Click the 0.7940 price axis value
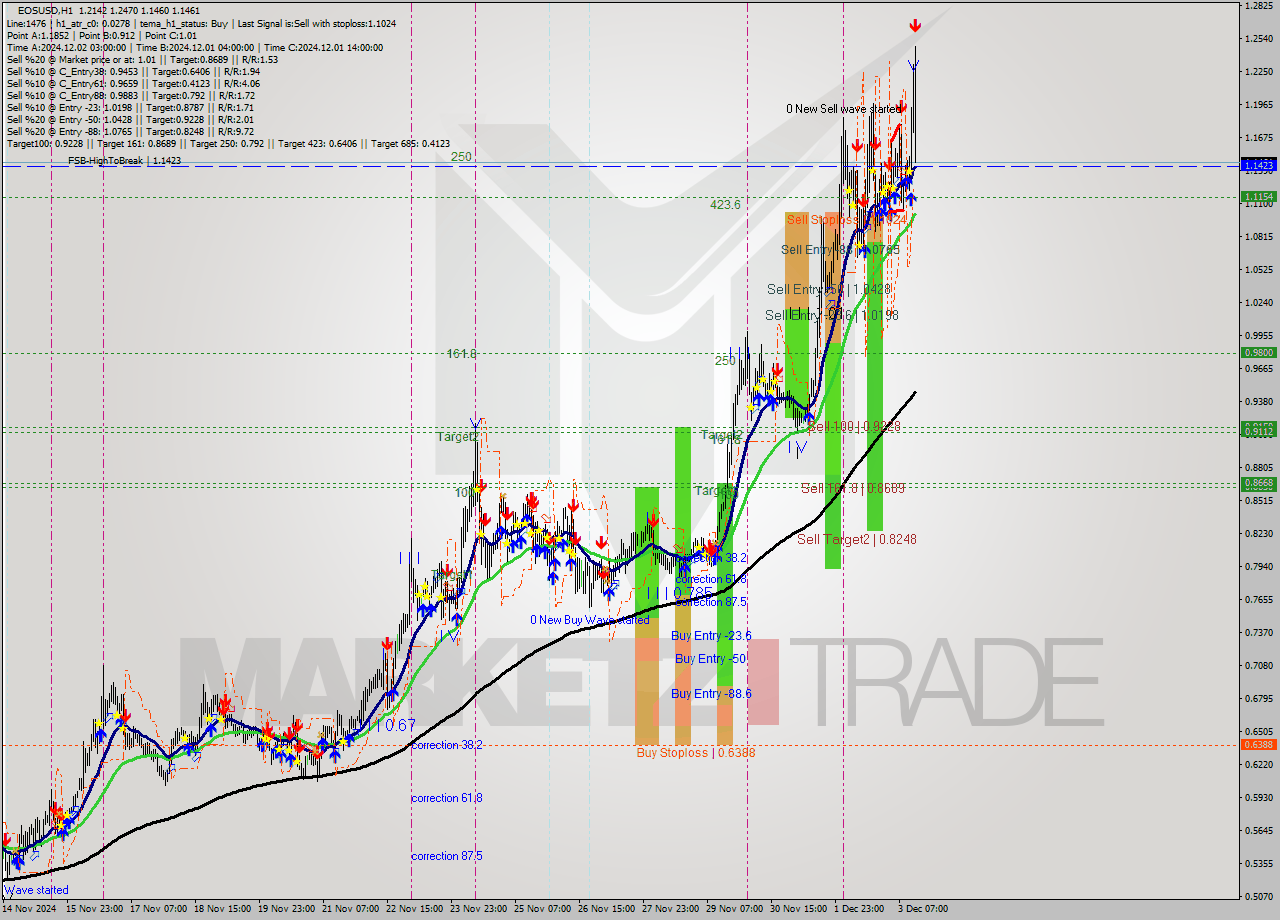The height and width of the screenshot is (920, 1280). tap(1258, 567)
